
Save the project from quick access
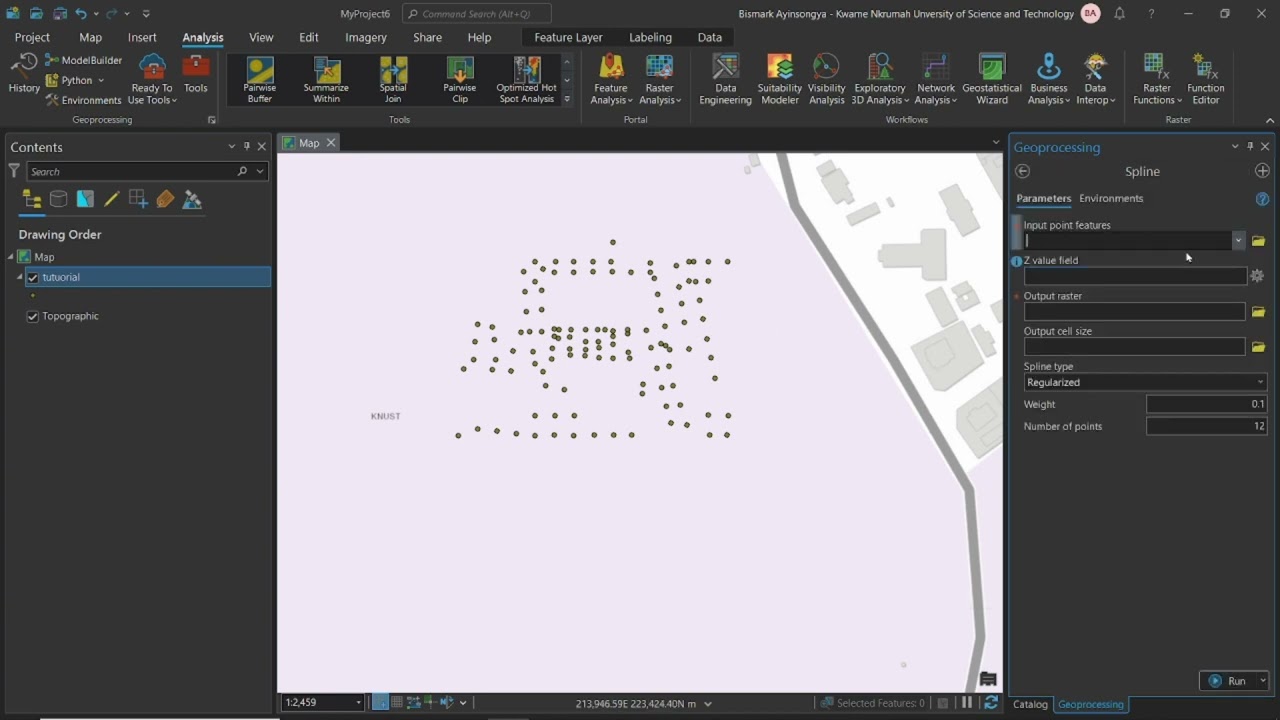click(x=58, y=14)
